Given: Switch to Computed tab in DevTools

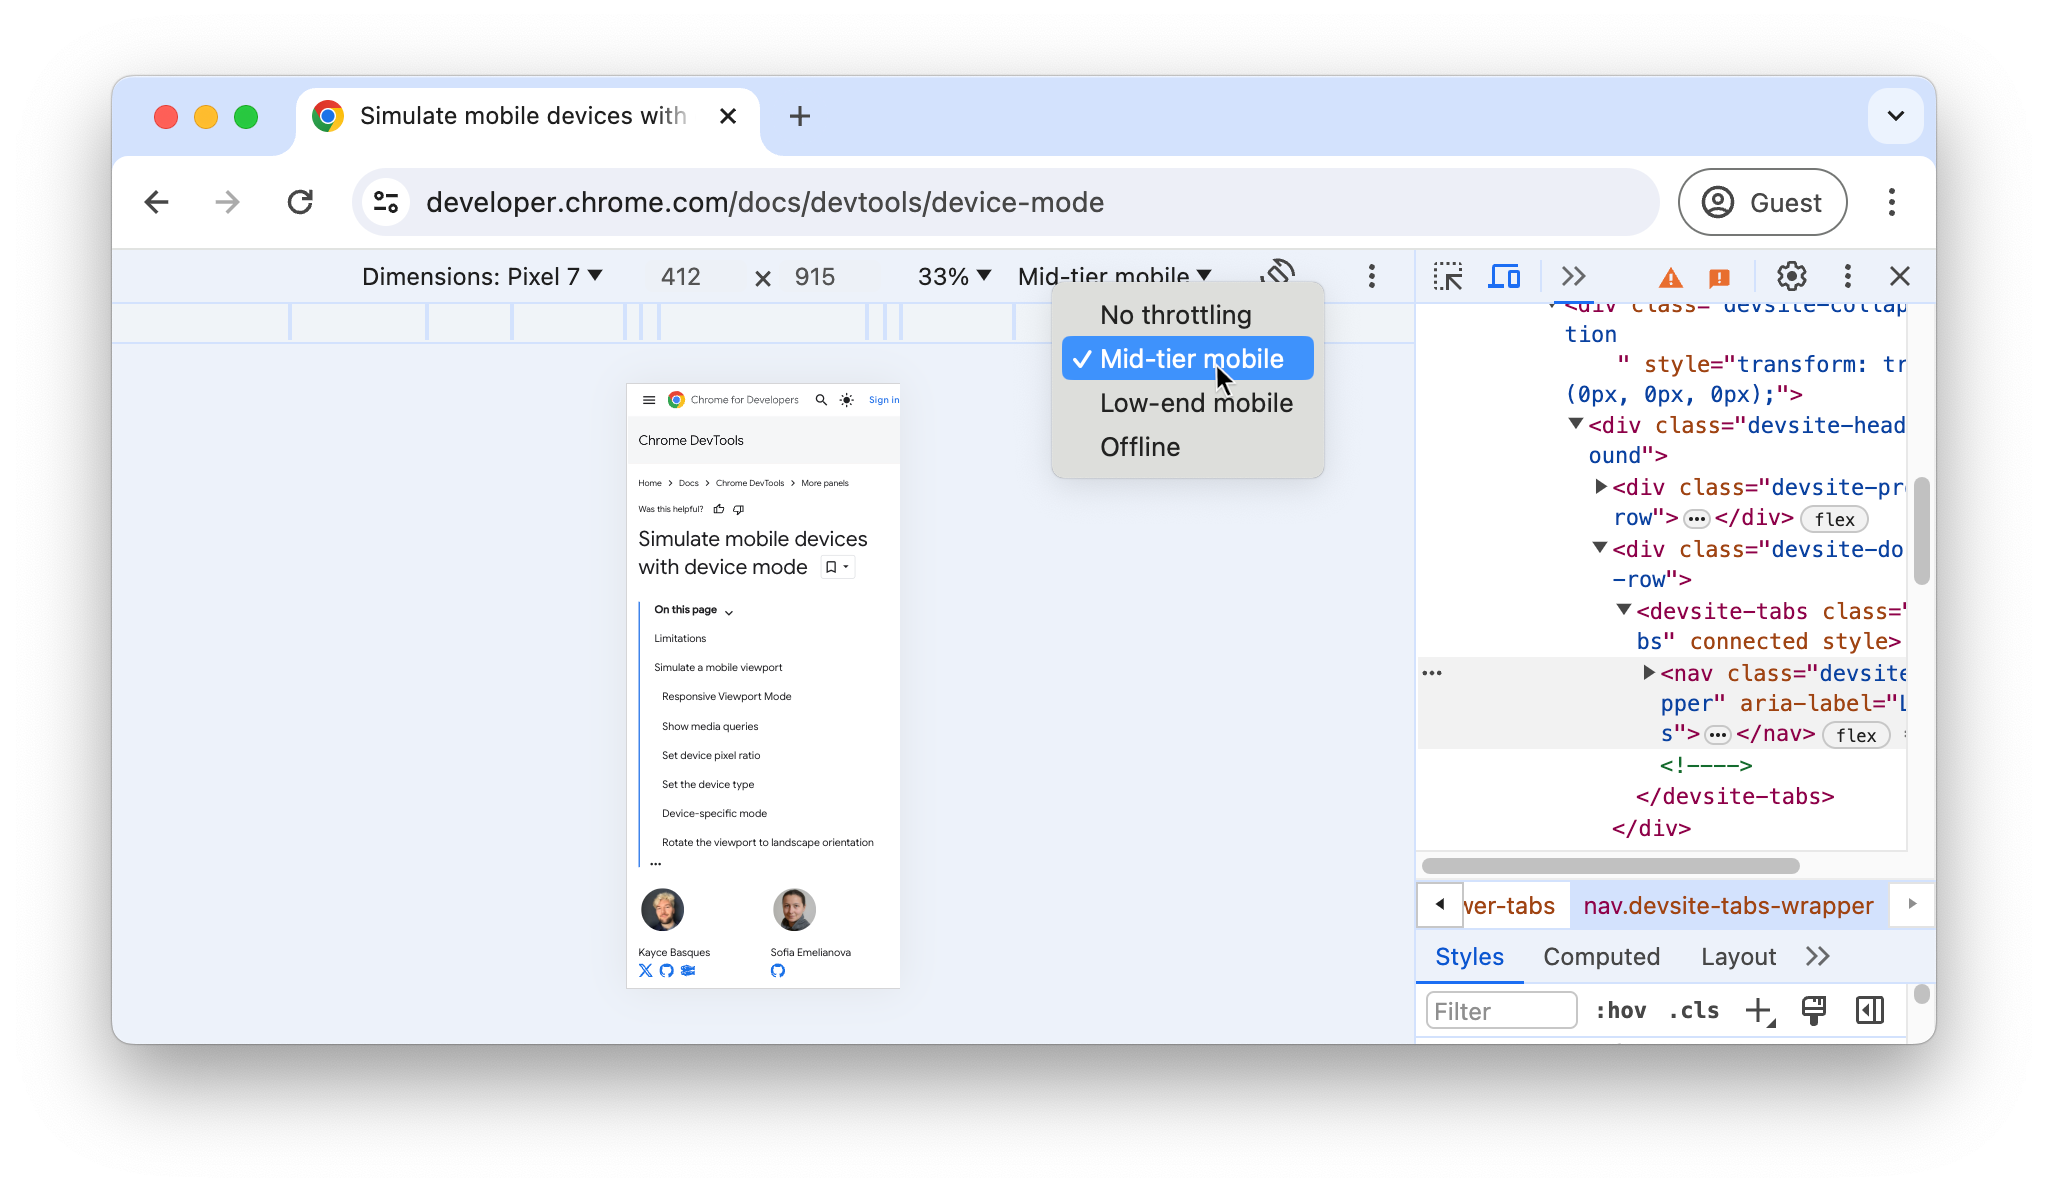Looking at the screenshot, I should coord(1601,956).
